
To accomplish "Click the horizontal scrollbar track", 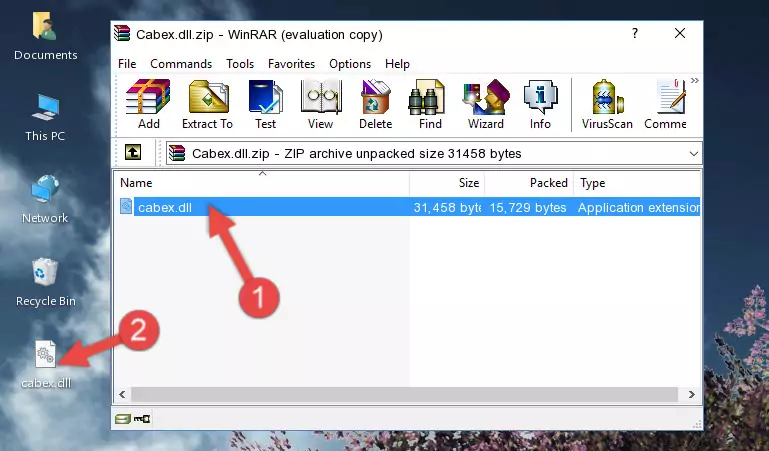I will point(404,394).
